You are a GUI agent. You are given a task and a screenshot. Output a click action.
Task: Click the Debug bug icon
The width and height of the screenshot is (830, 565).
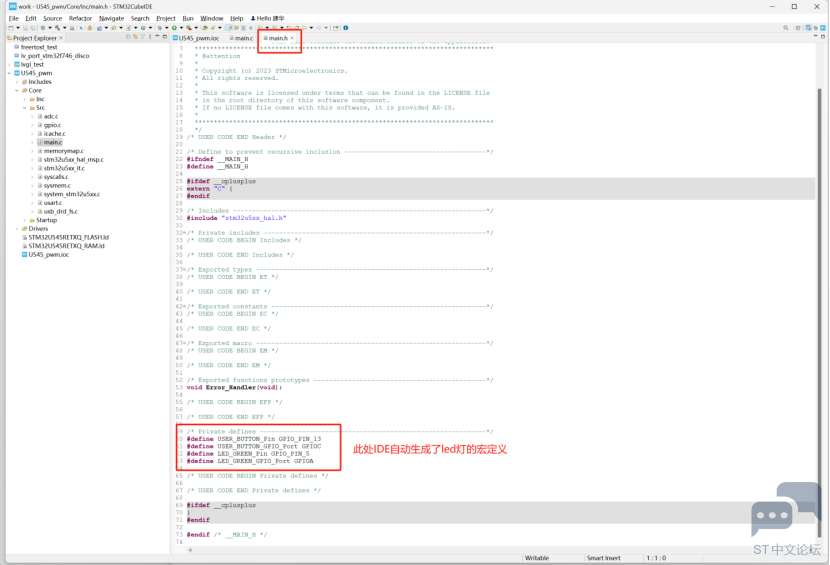coord(159,28)
